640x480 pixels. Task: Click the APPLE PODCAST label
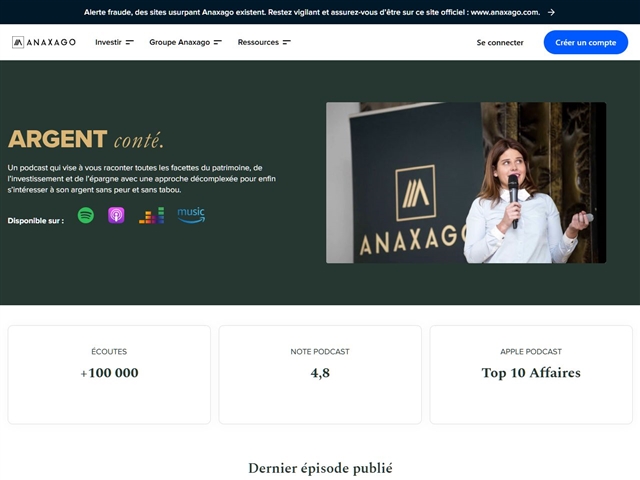pos(531,351)
